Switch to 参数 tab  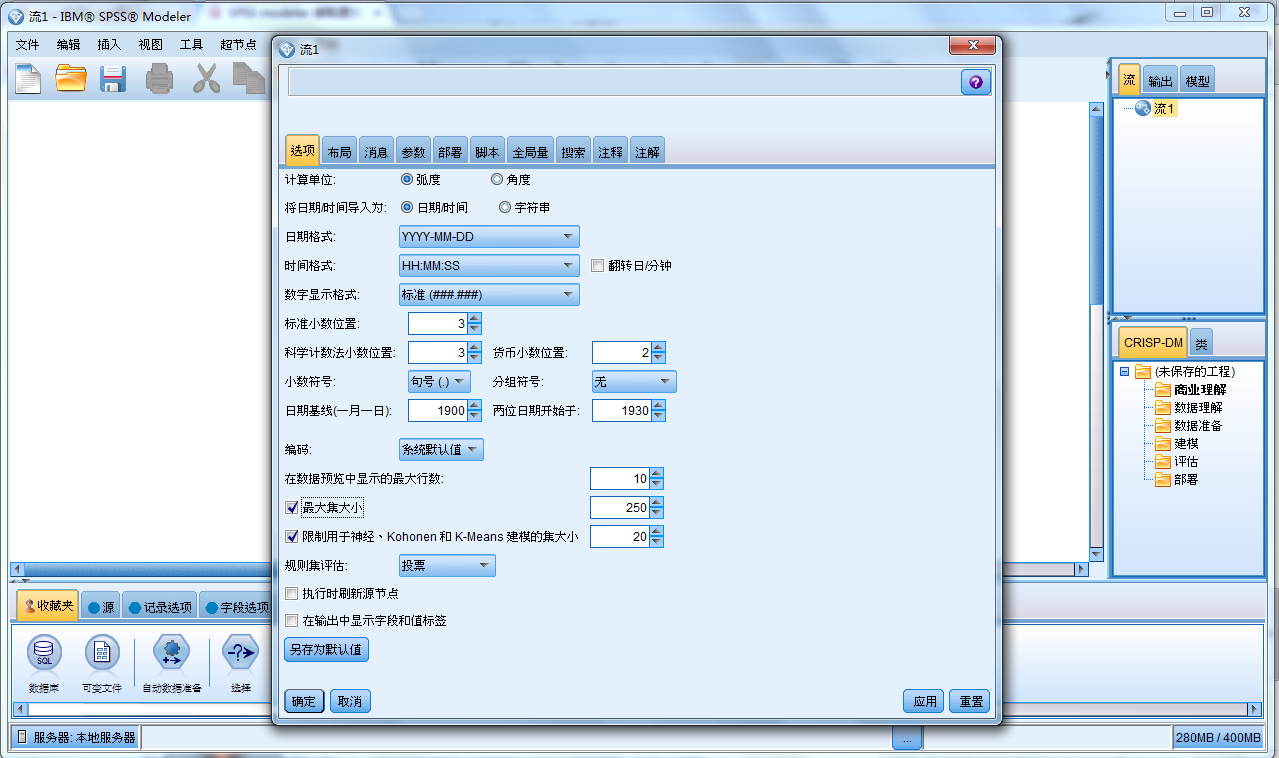[x=413, y=152]
